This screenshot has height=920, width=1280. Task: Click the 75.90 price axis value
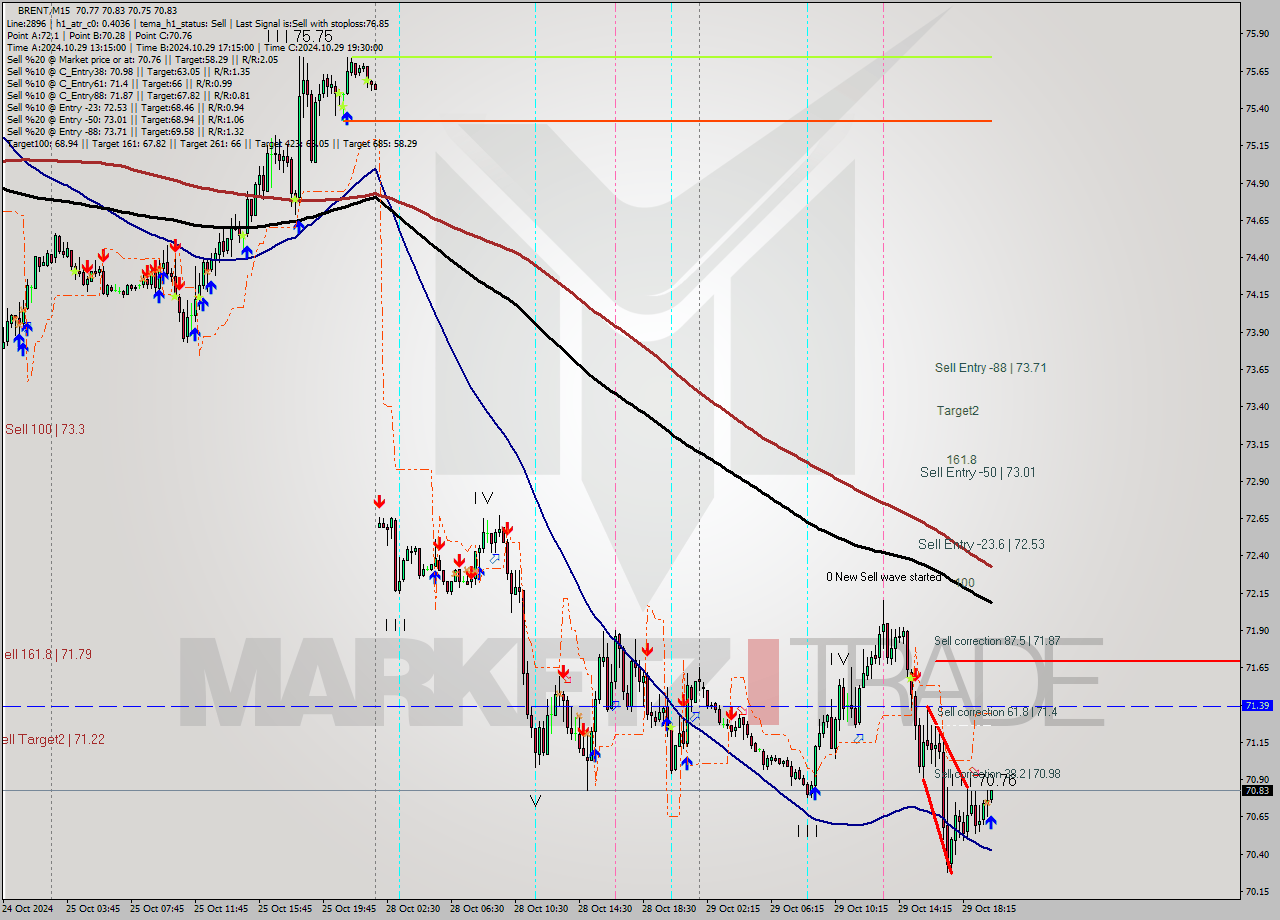[x=1257, y=34]
